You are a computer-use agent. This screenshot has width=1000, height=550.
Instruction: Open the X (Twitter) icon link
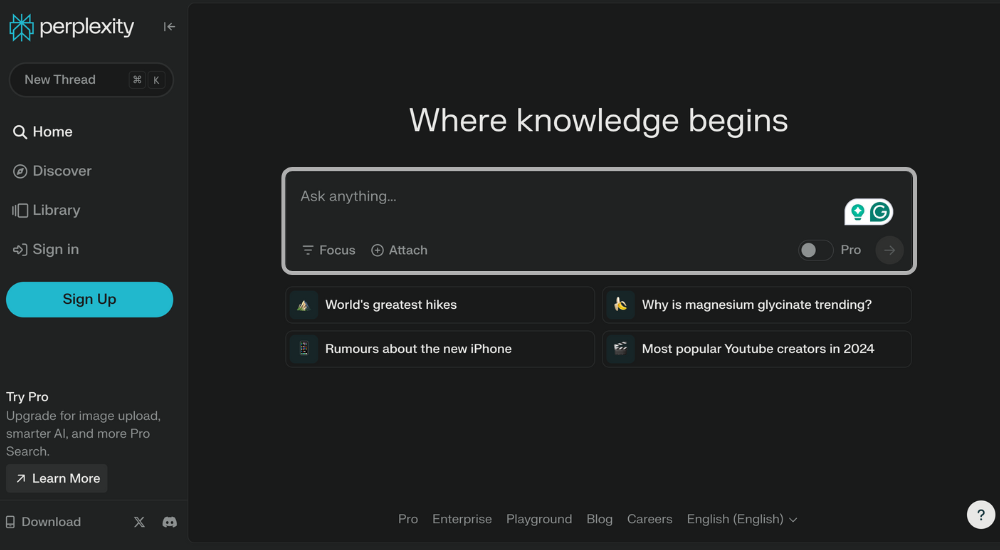[139, 522]
